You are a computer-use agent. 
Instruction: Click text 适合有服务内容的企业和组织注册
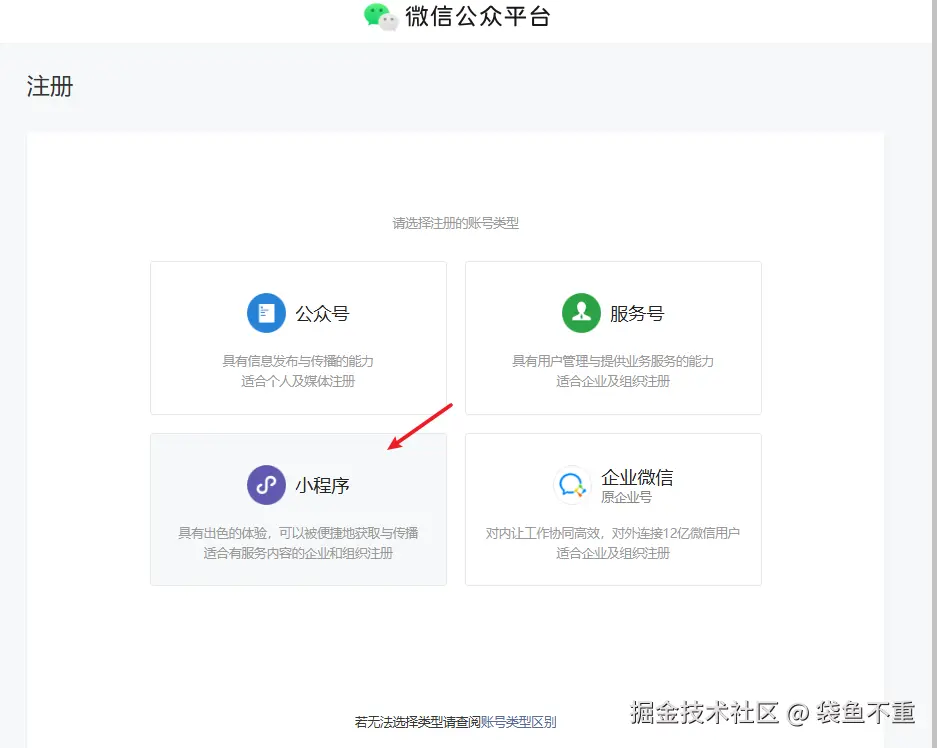[298, 553]
